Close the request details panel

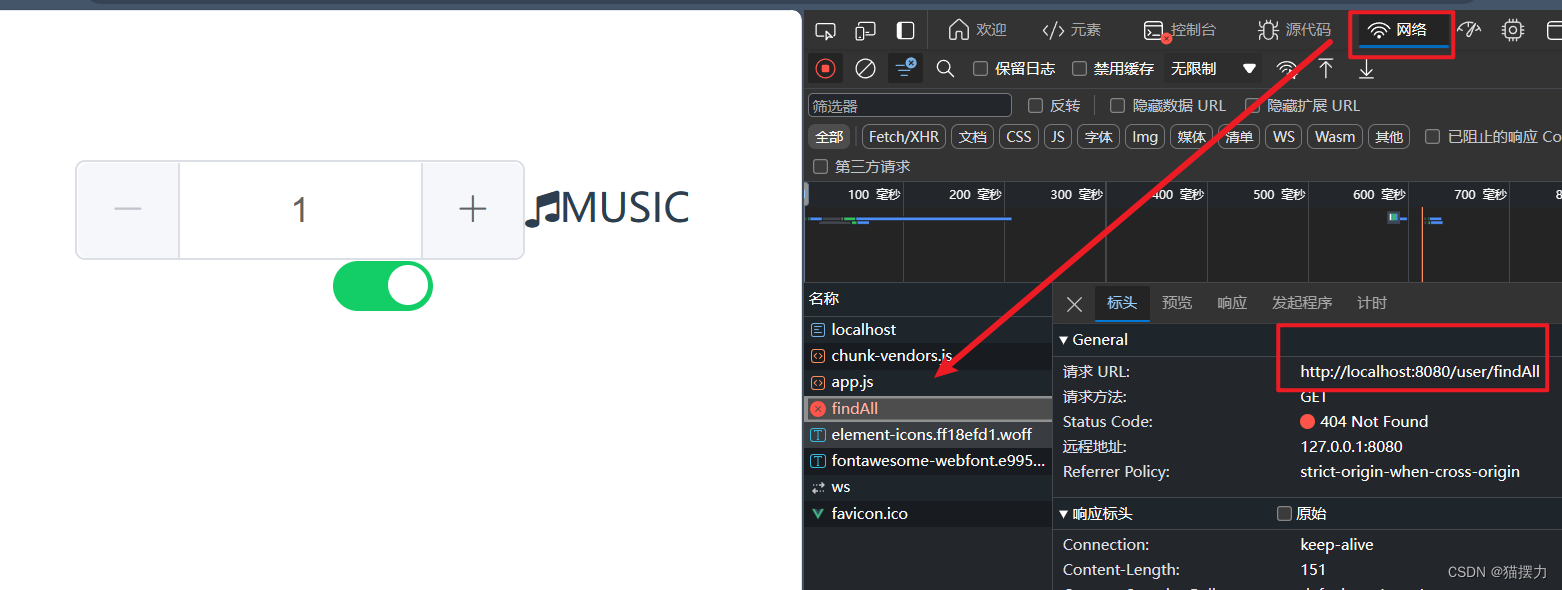1074,304
